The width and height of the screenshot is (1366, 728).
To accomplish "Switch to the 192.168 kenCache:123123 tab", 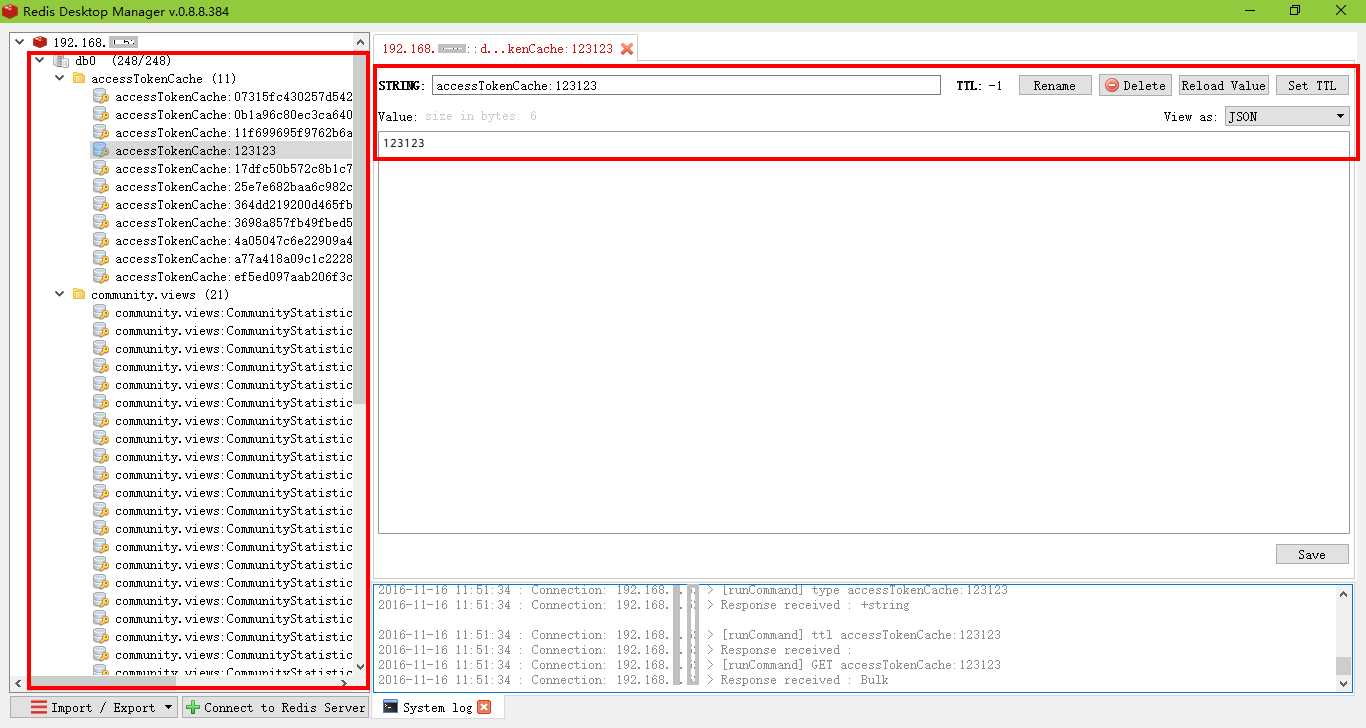I will click(507, 48).
